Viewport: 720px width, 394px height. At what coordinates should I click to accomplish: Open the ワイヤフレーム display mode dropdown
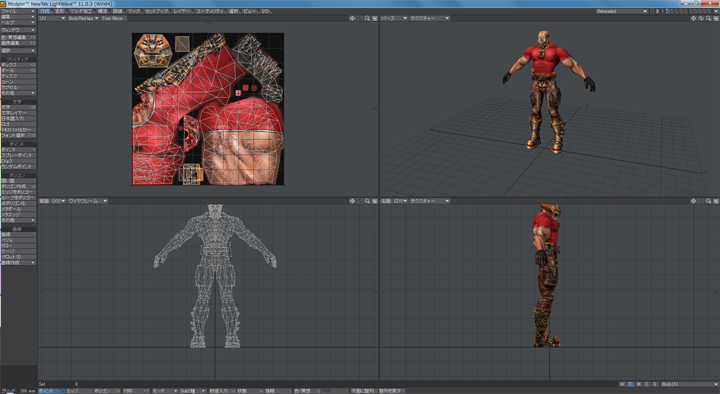coord(88,201)
